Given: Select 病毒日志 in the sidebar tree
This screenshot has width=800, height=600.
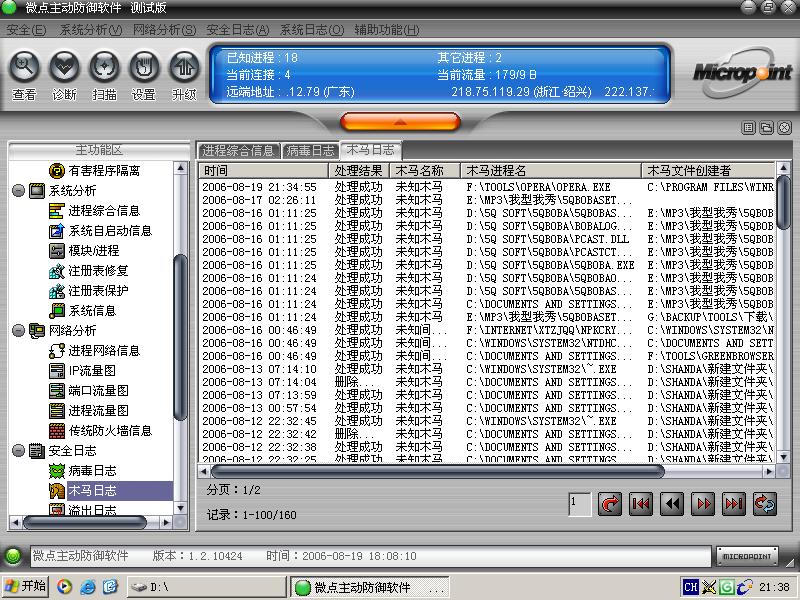Looking at the screenshot, I should pos(83,470).
